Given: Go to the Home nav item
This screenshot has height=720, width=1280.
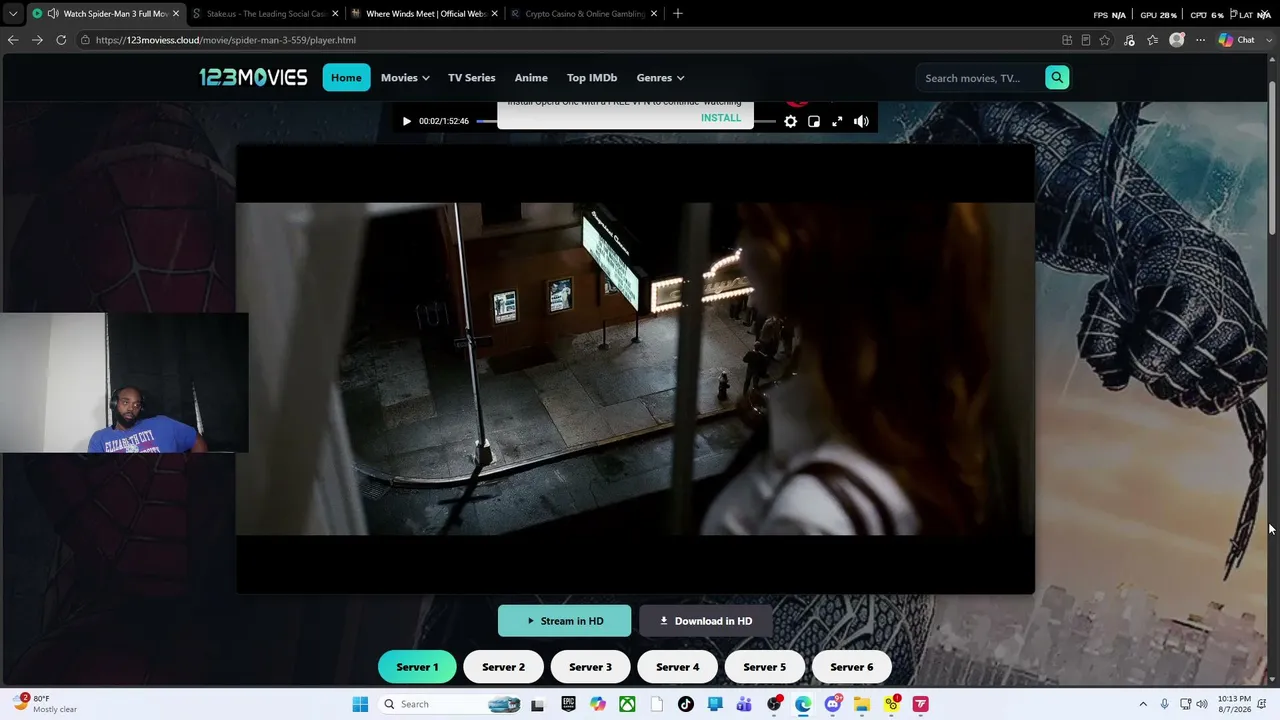Looking at the screenshot, I should (346, 78).
